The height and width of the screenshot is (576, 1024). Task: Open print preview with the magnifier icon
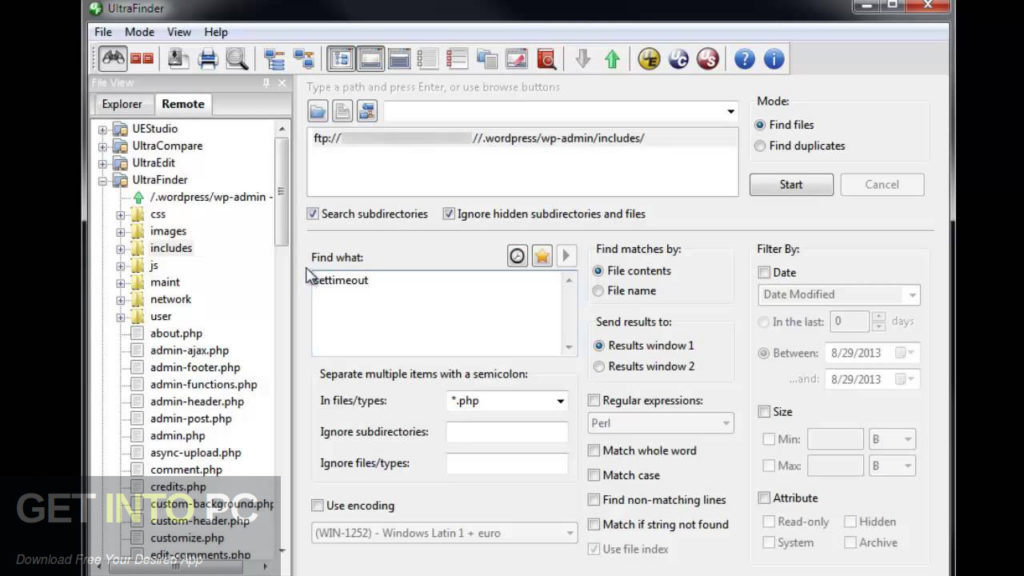click(x=236, y=59)
